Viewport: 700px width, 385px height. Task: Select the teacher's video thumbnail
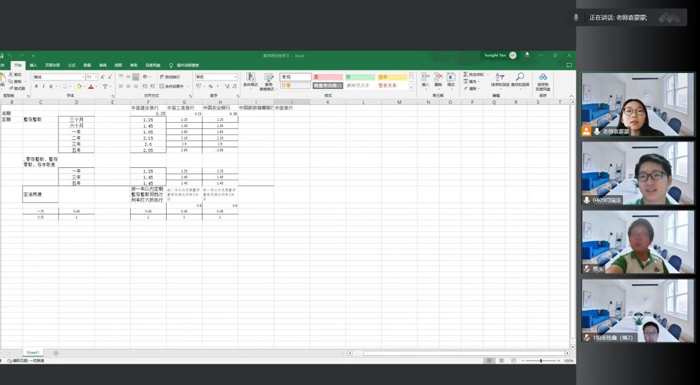(x=638, y=105)
